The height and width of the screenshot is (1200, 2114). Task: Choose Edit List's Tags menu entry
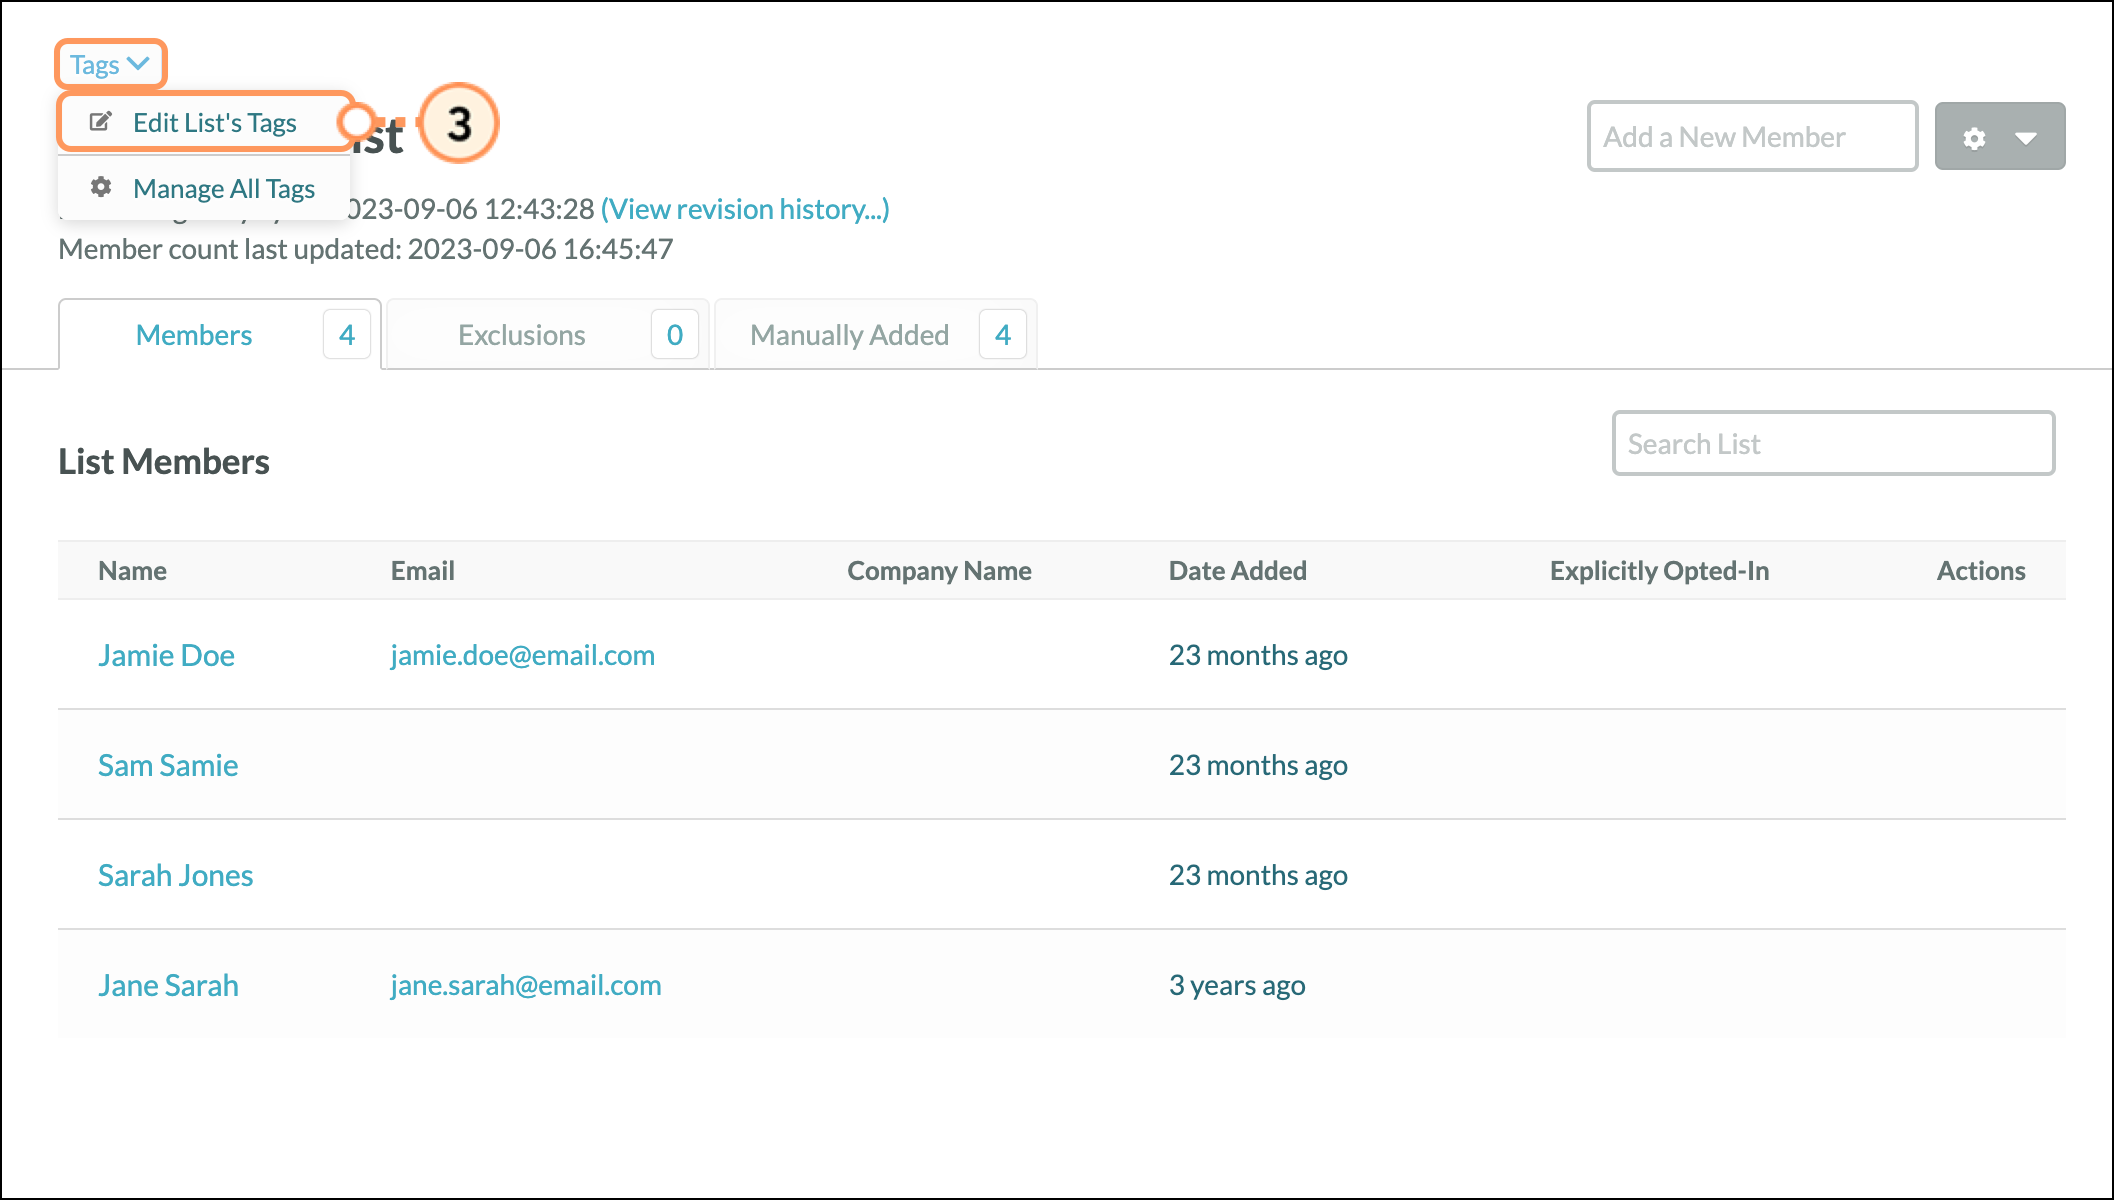[214, 123]
